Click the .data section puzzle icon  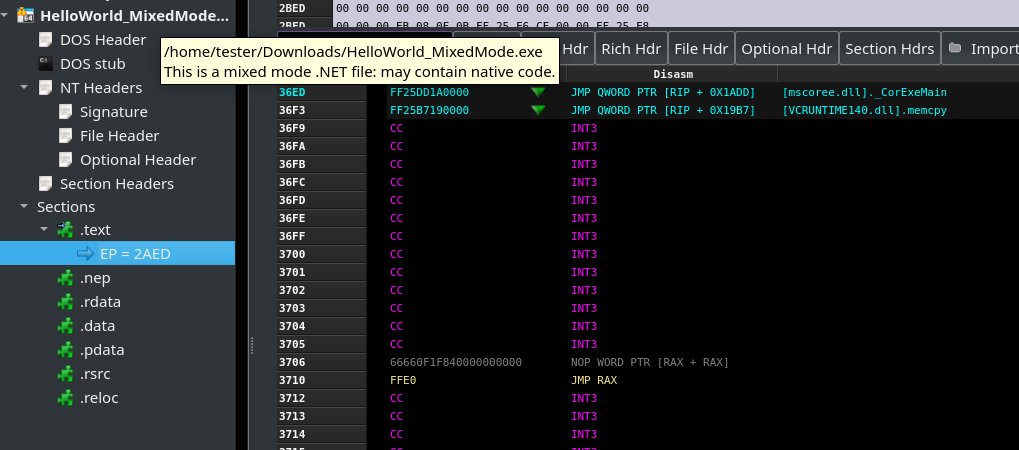65,326
